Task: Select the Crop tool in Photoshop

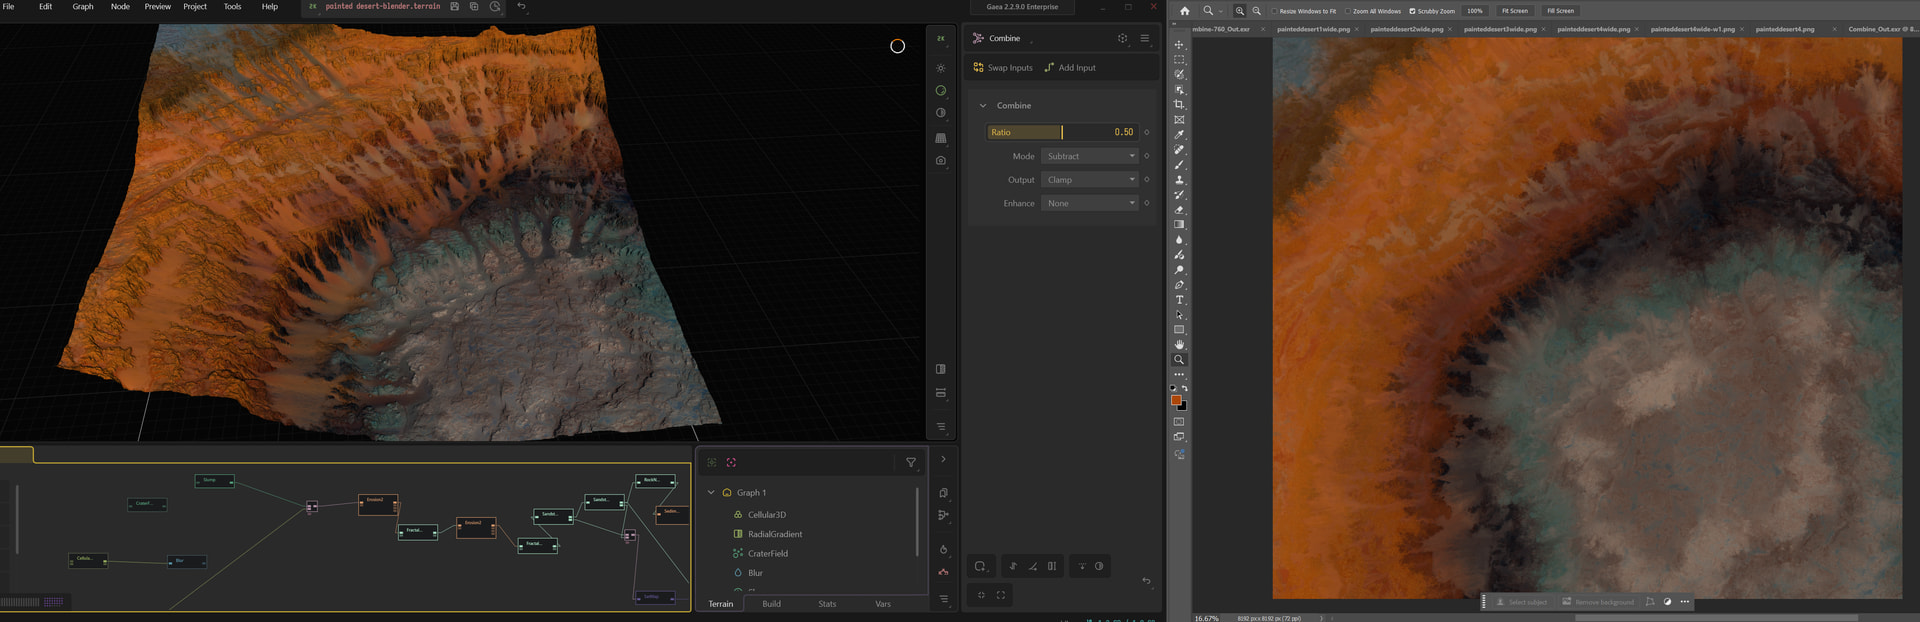Action: click(1179, 105)
